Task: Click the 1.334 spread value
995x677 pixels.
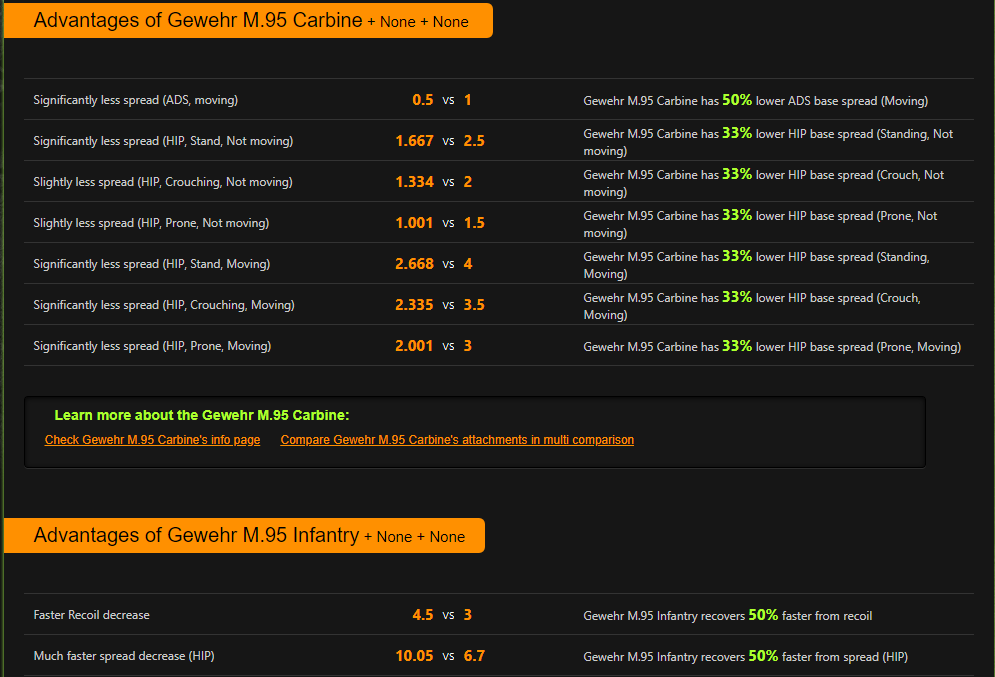Action: [414, 182]
